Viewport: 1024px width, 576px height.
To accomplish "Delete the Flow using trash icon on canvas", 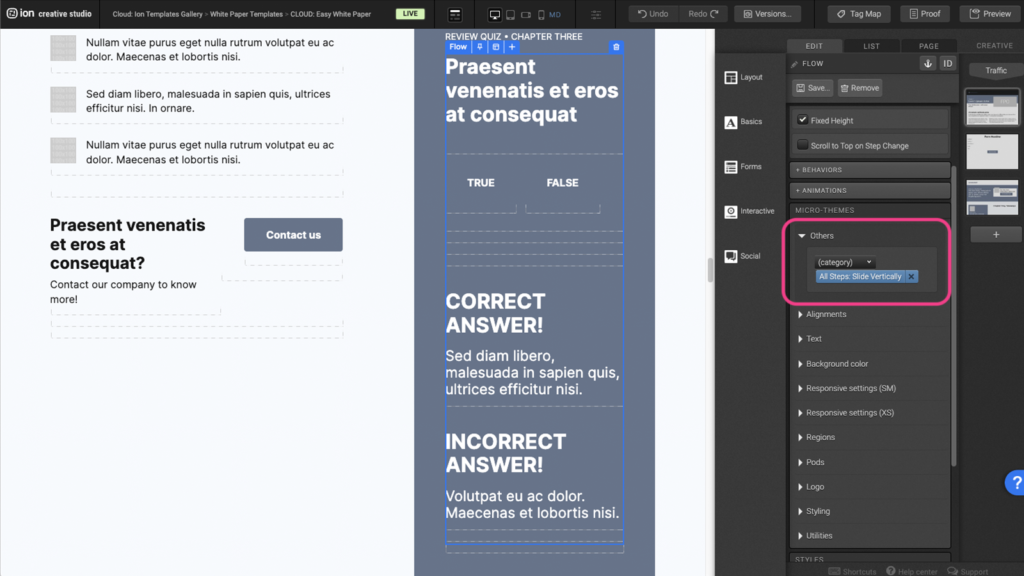I will click(616, 47).
